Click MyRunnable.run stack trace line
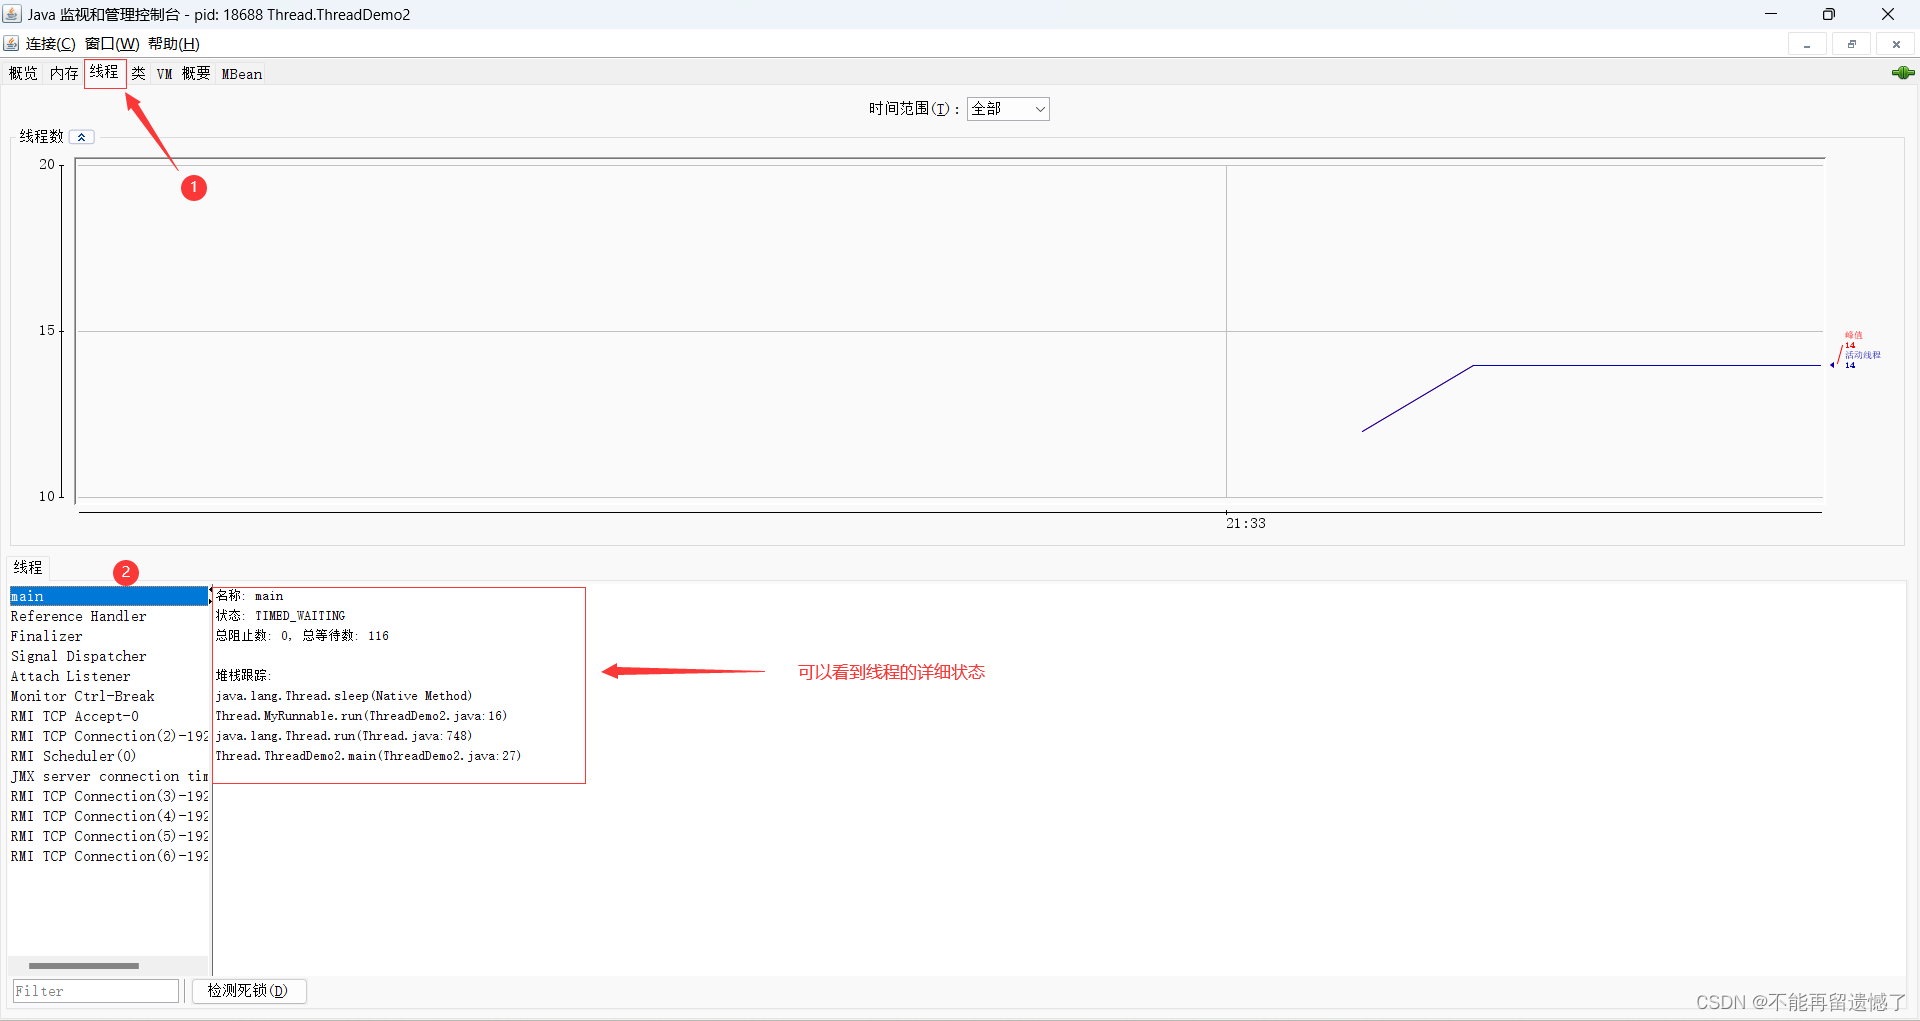1920x1021 pixels. 361,716
